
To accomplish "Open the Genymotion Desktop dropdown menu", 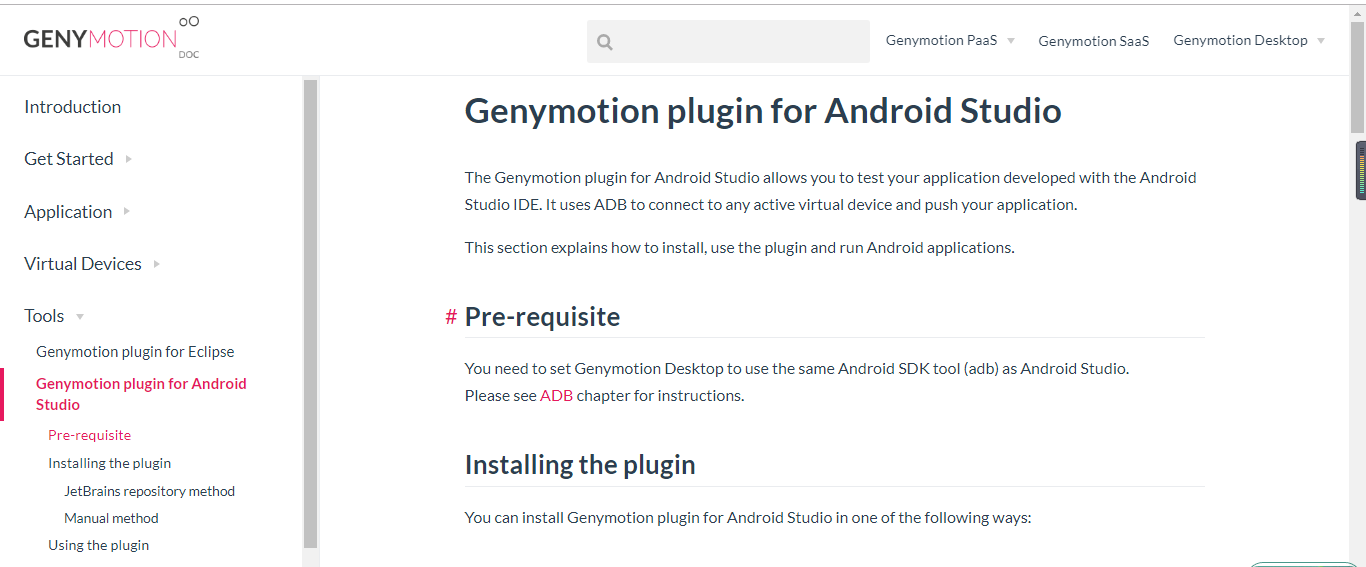I will [1249, 41].
